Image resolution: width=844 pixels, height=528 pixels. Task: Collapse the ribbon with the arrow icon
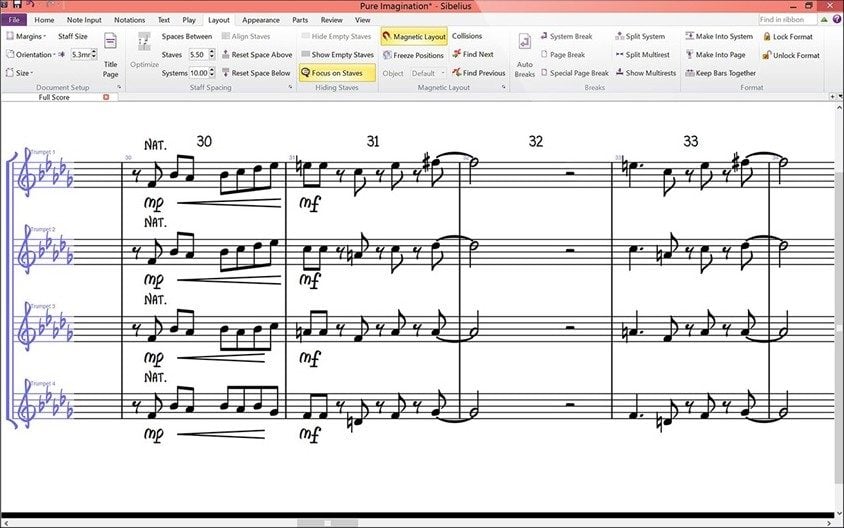(824, 19)
